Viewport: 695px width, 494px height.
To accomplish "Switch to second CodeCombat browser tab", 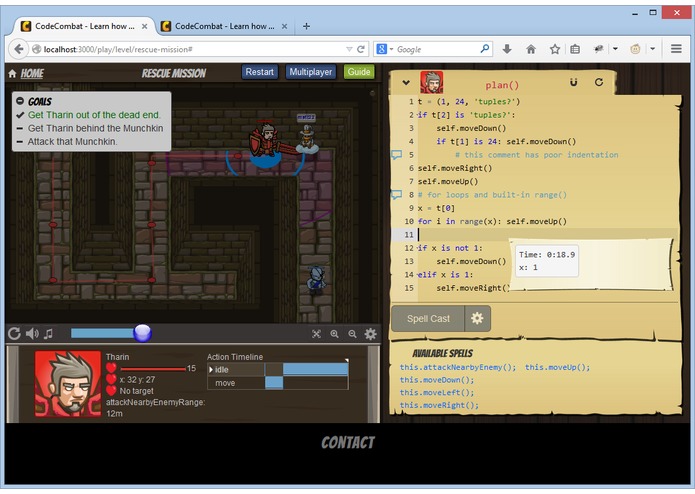I will 224,26.
